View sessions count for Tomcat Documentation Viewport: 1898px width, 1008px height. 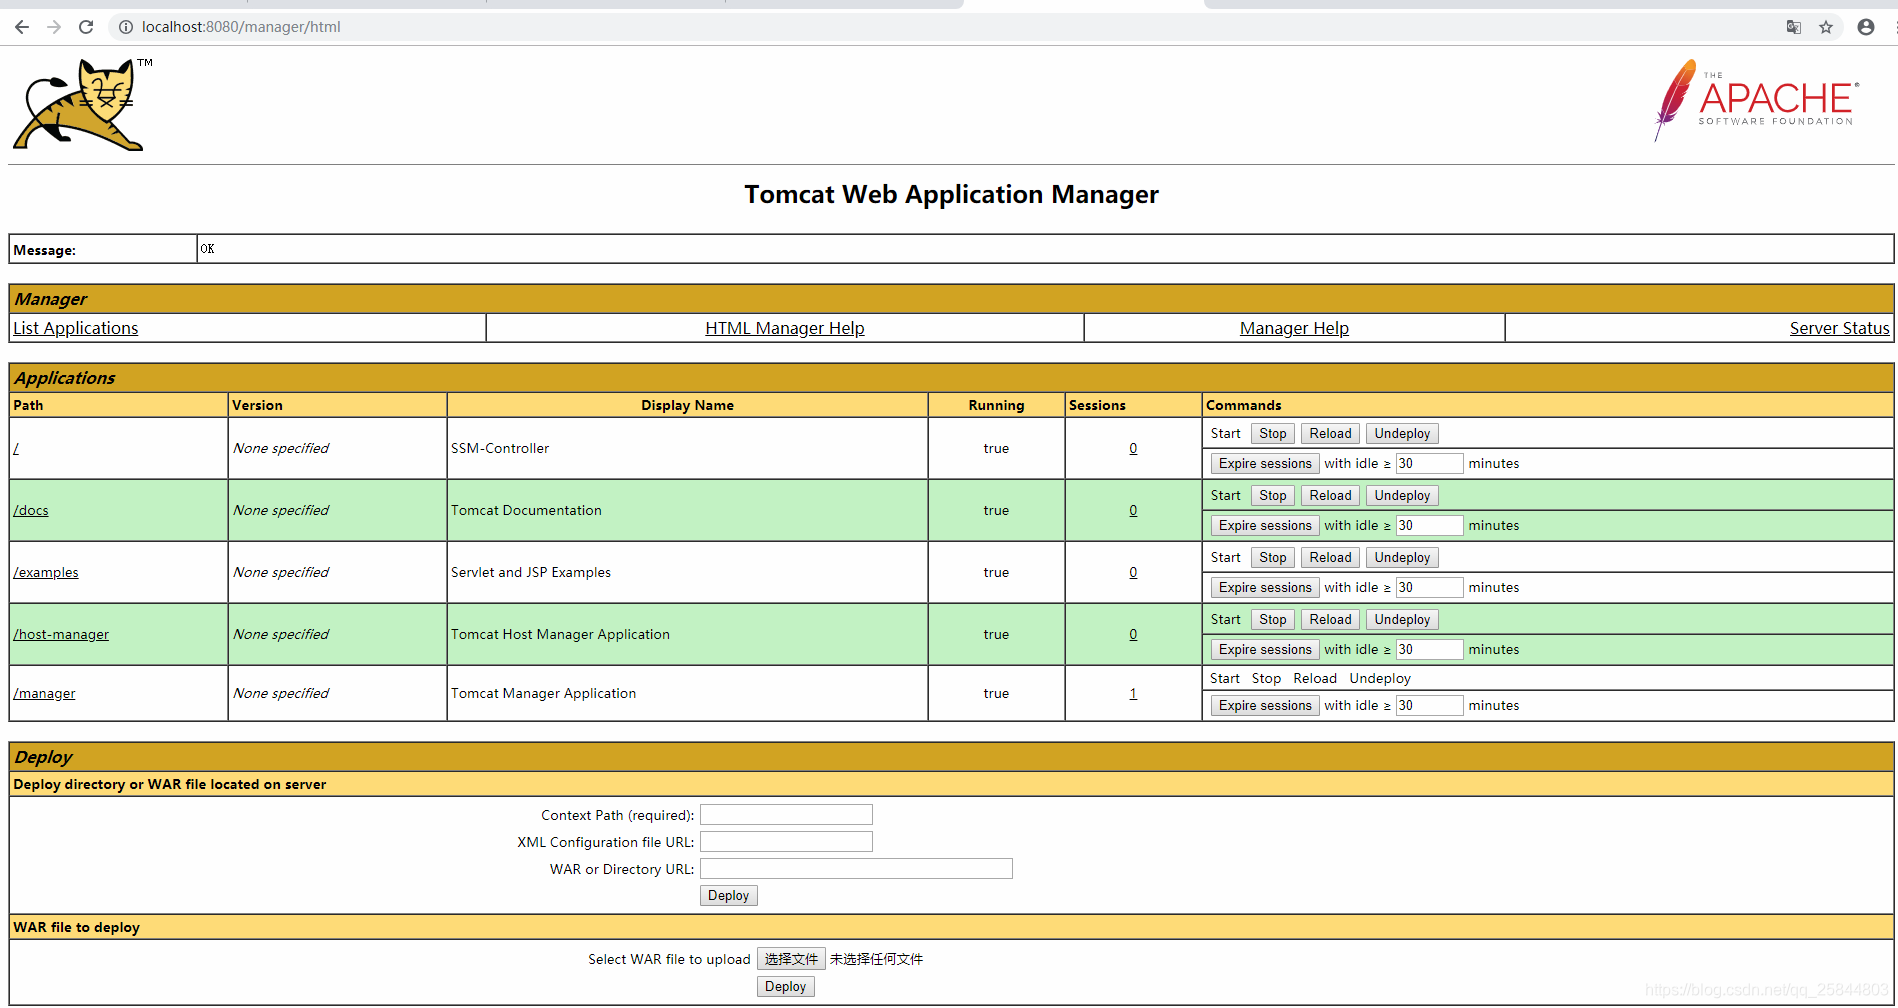coord(1133,510)
